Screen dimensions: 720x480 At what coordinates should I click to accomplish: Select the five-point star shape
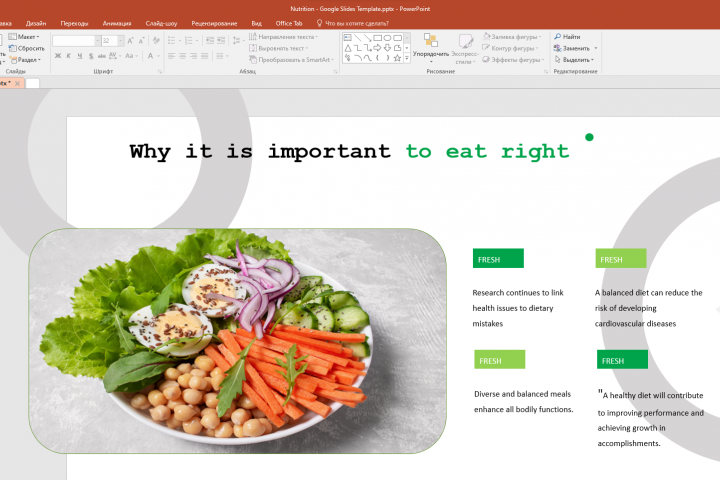pos(398,58)
